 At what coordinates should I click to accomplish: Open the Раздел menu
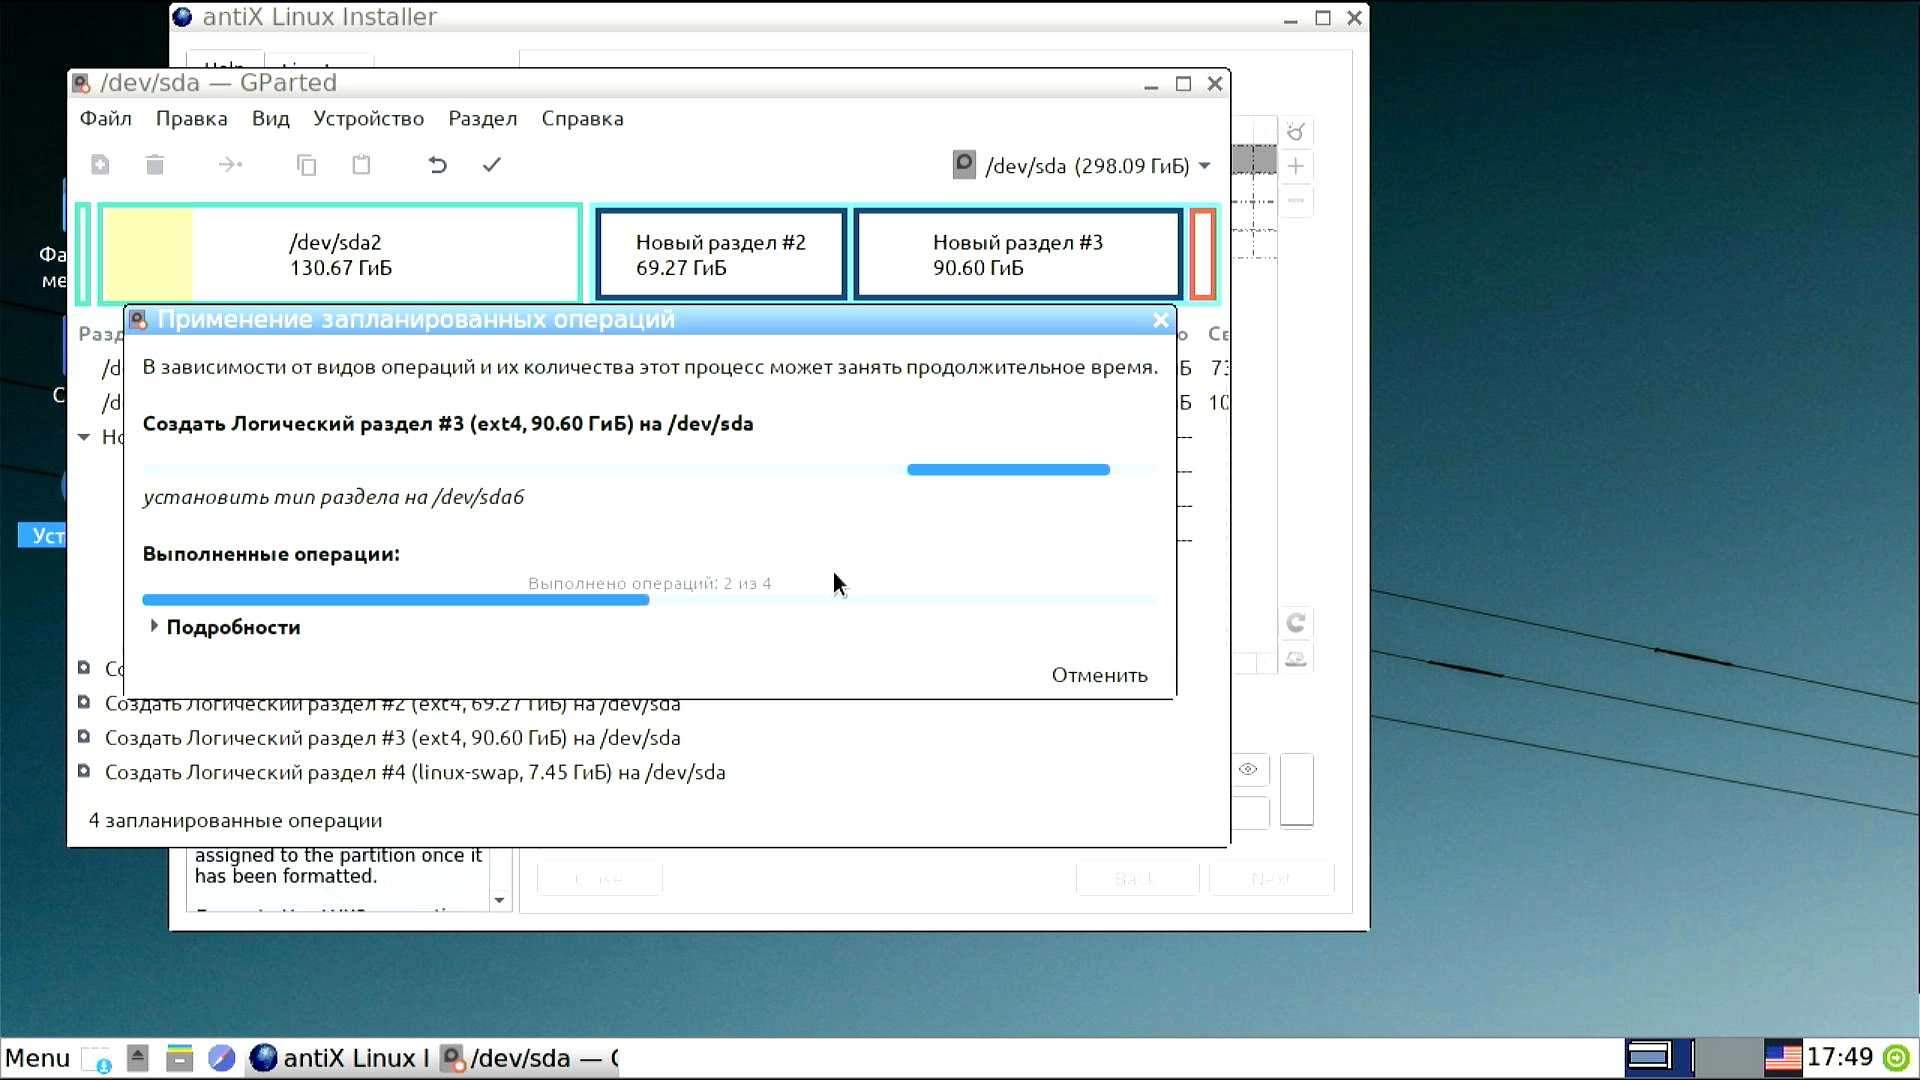coord(482,118)
